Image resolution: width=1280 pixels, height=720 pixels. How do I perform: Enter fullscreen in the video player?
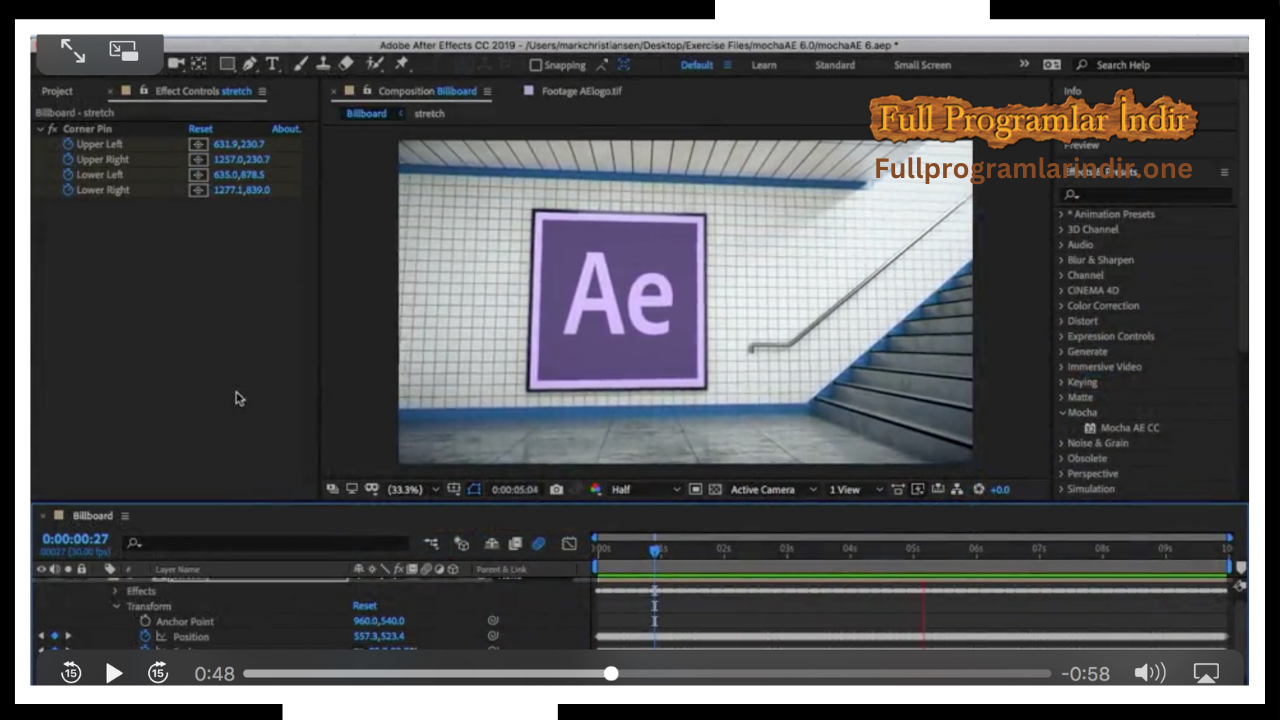[73, 51]
